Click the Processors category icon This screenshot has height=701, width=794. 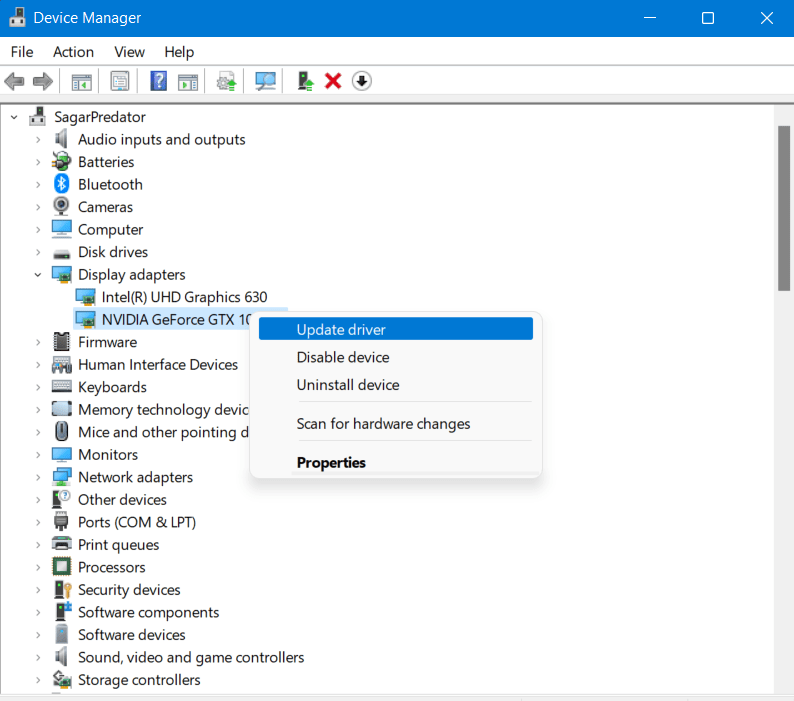click(x=61, y=567)
